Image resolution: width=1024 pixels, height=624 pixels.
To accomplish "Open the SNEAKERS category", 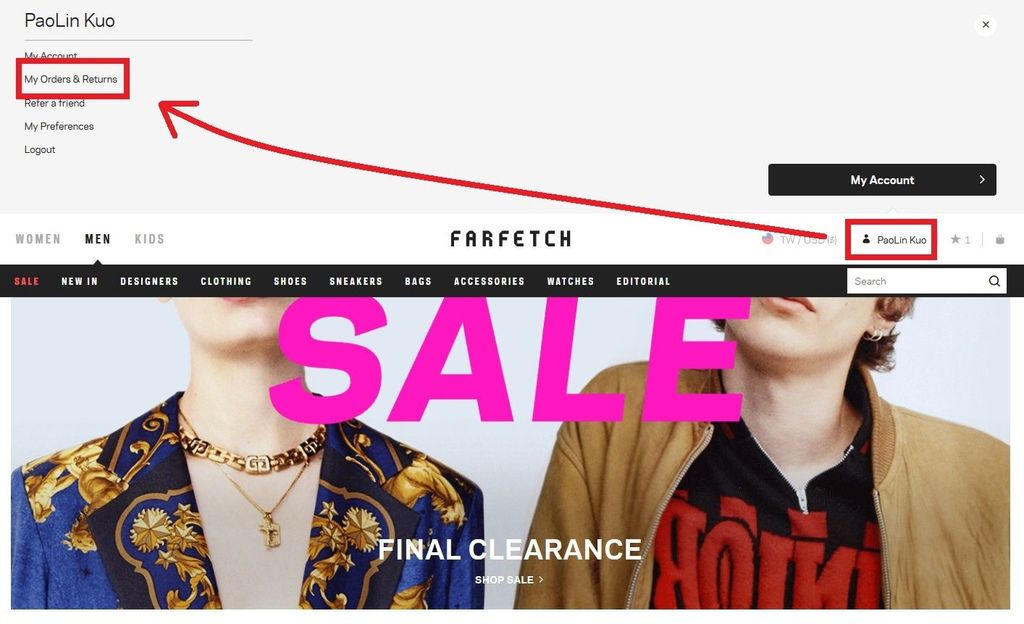I will click(x=356, y=281).
